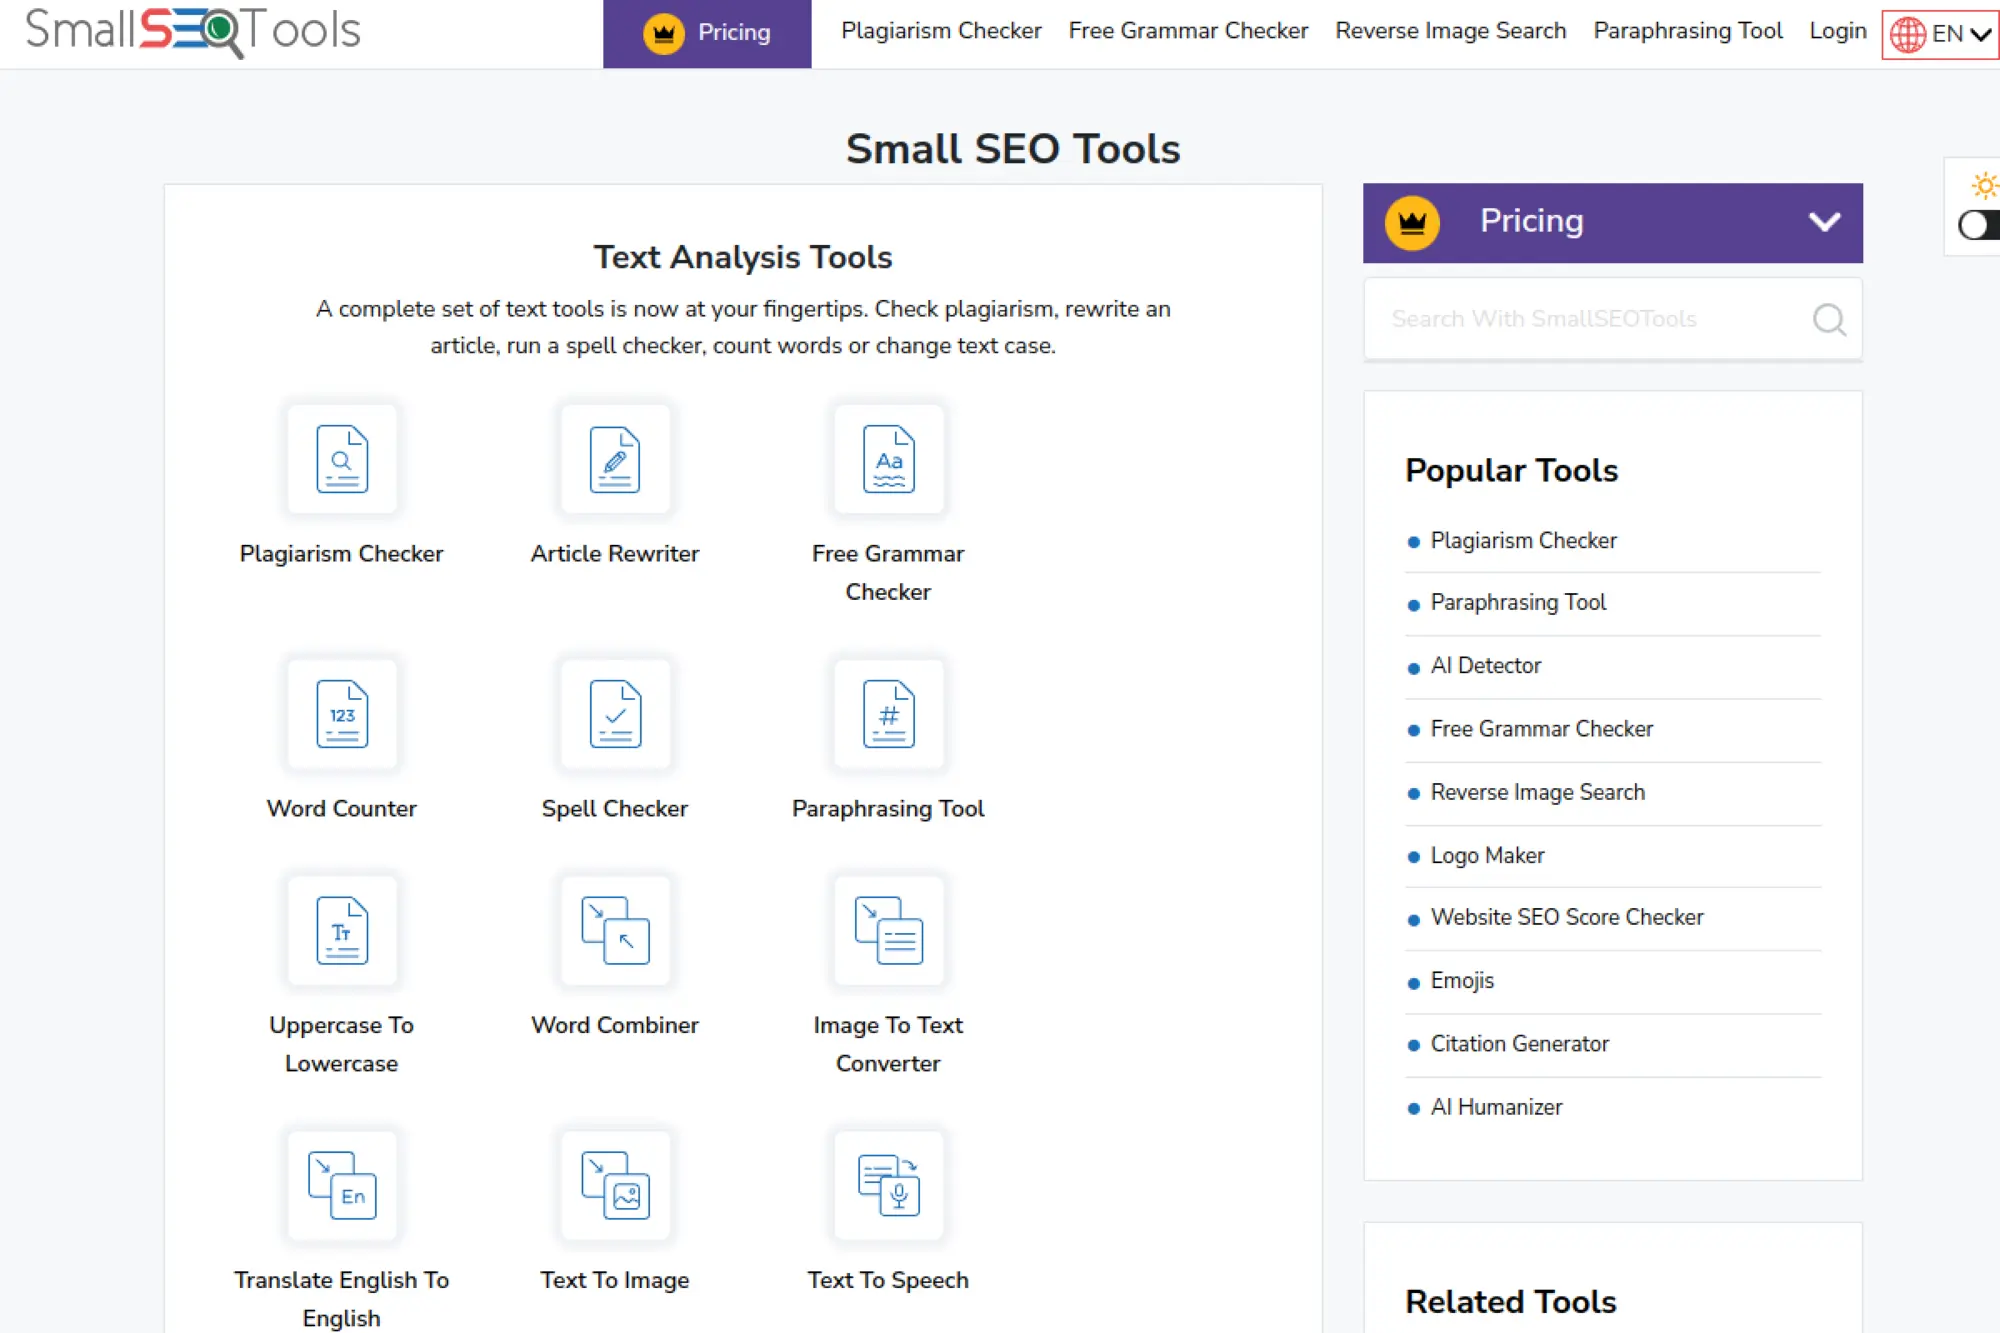Select the Image To Text Converter icon
2000x1333 pixels.
tap(888, 930)
